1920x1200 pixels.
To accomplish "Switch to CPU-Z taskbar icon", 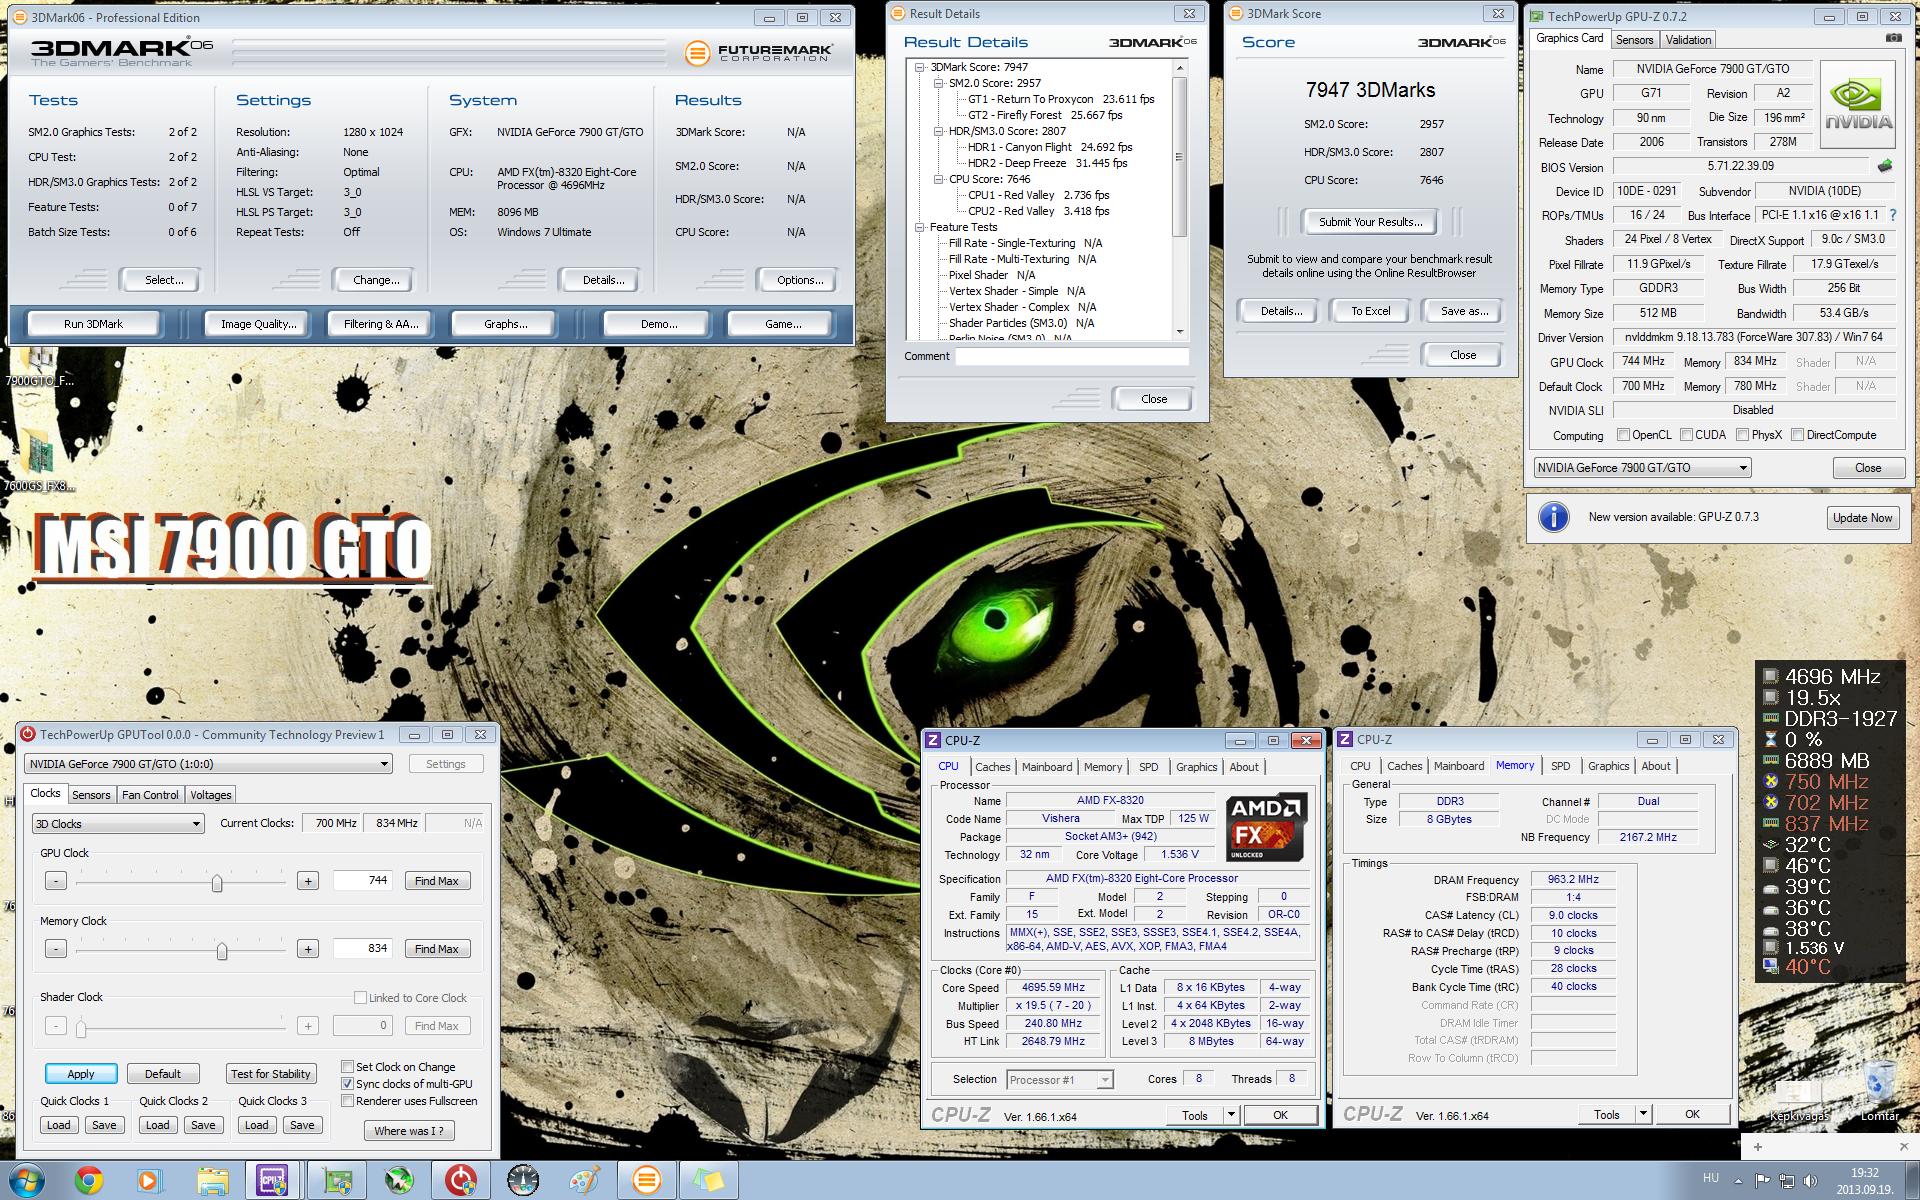I will [272, 1181].
